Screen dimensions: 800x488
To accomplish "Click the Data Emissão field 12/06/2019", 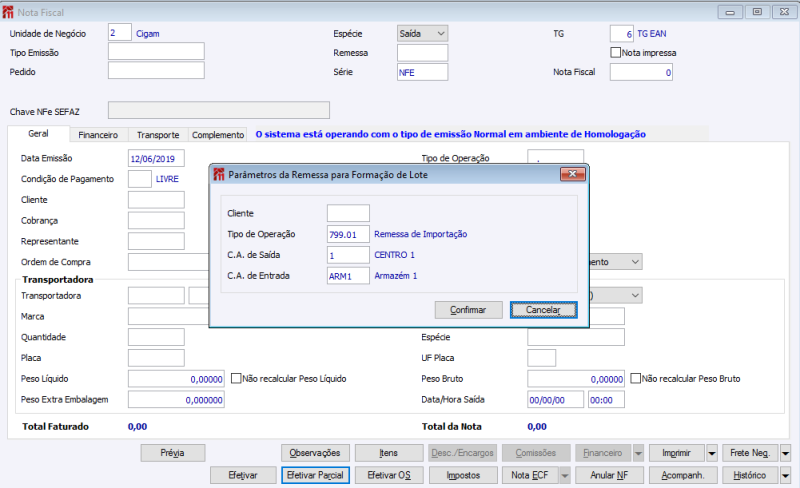I will point(156,159).
